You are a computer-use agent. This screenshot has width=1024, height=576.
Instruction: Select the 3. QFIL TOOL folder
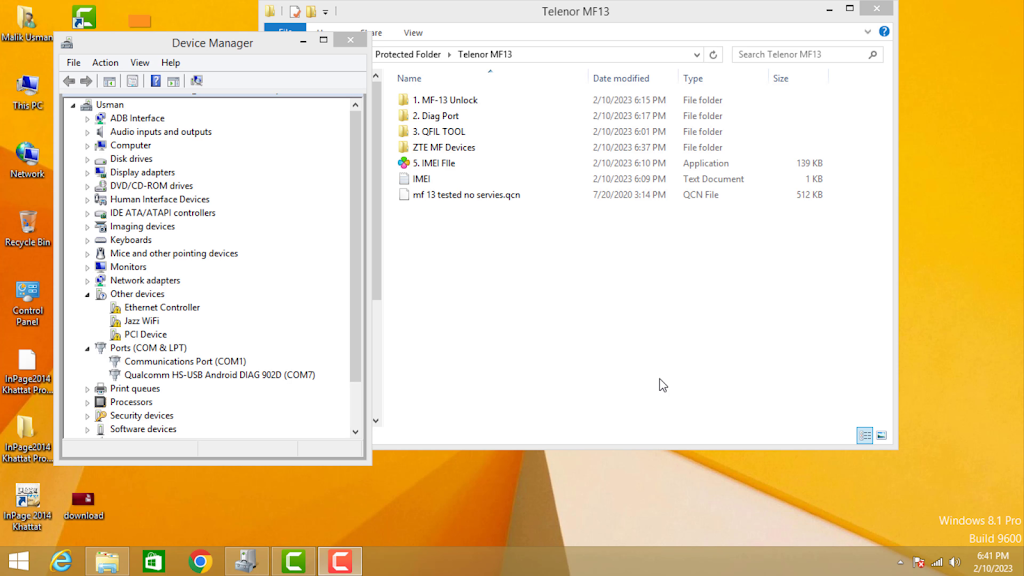pos(439,131)
